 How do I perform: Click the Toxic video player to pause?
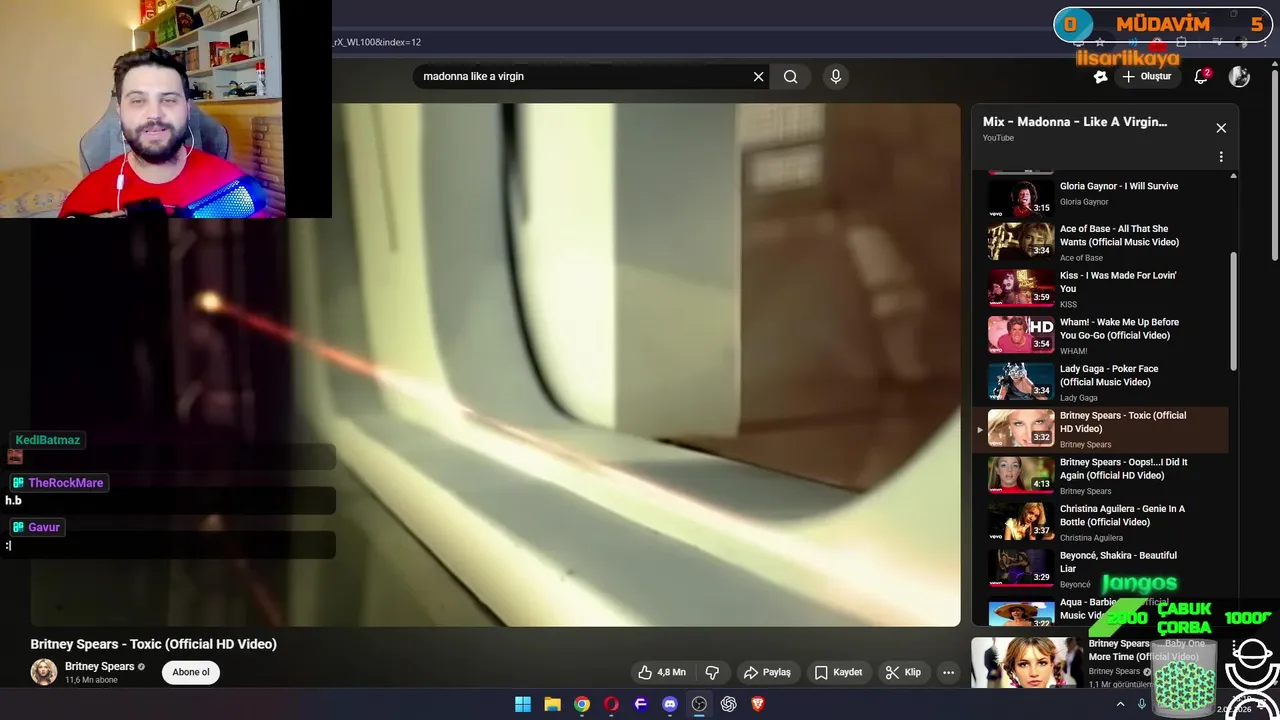pos(495,365)
